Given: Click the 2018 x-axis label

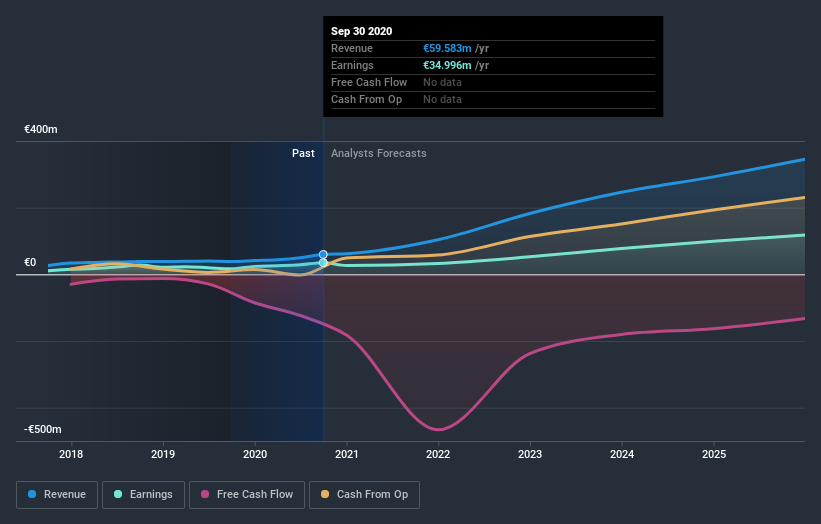Looking at the screenshot, I should click(71, 454).
